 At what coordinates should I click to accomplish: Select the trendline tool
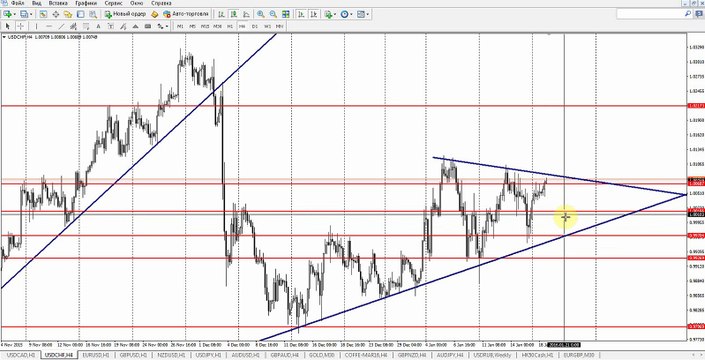point(62,27)
